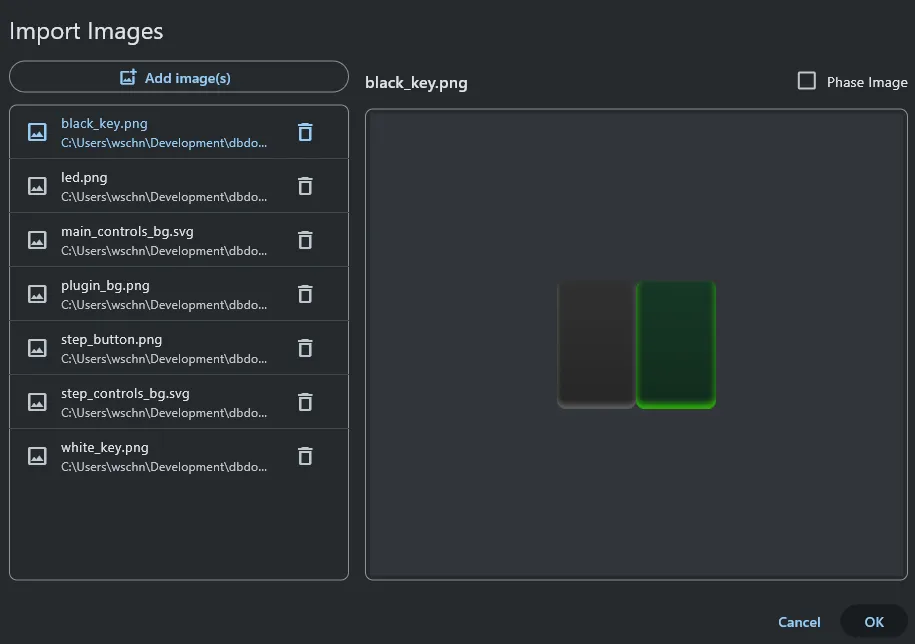This screenshot has width=915, height=644.
Task: Select the plugin_bg.png file name
Action: 105,286
